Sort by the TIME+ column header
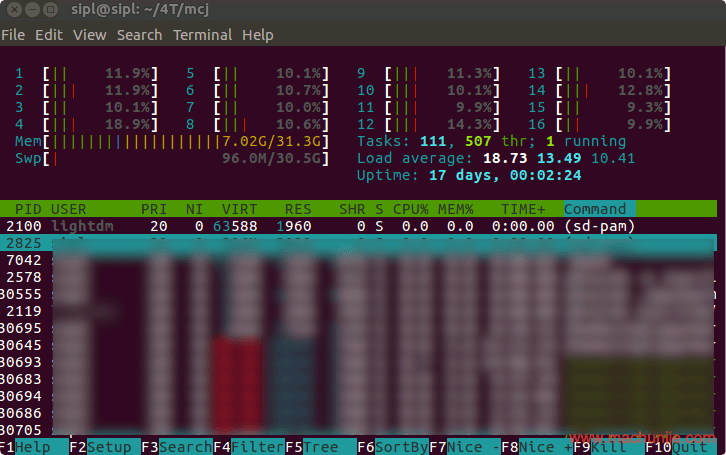The width and height of the screenshot is (726, 455). [523, 209]
